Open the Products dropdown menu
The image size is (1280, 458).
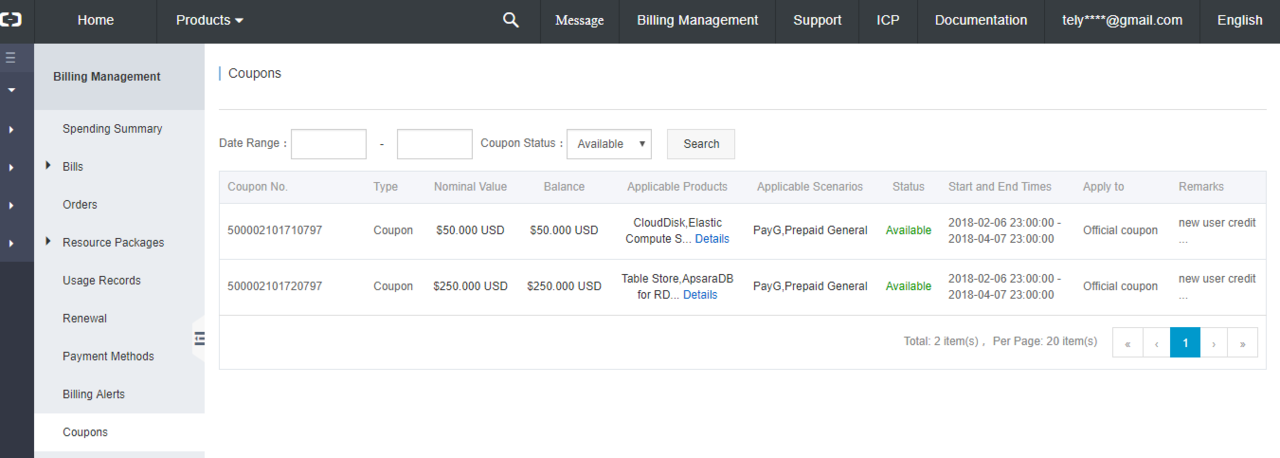coord(209,20)
